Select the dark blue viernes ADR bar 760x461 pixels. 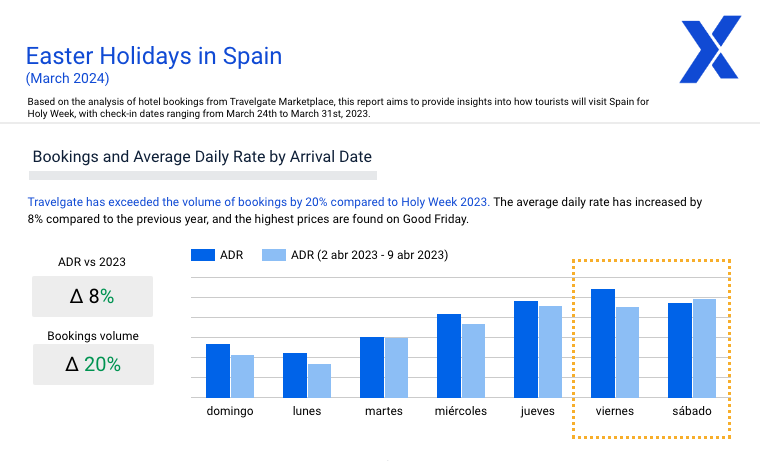[x=603, y=343]
